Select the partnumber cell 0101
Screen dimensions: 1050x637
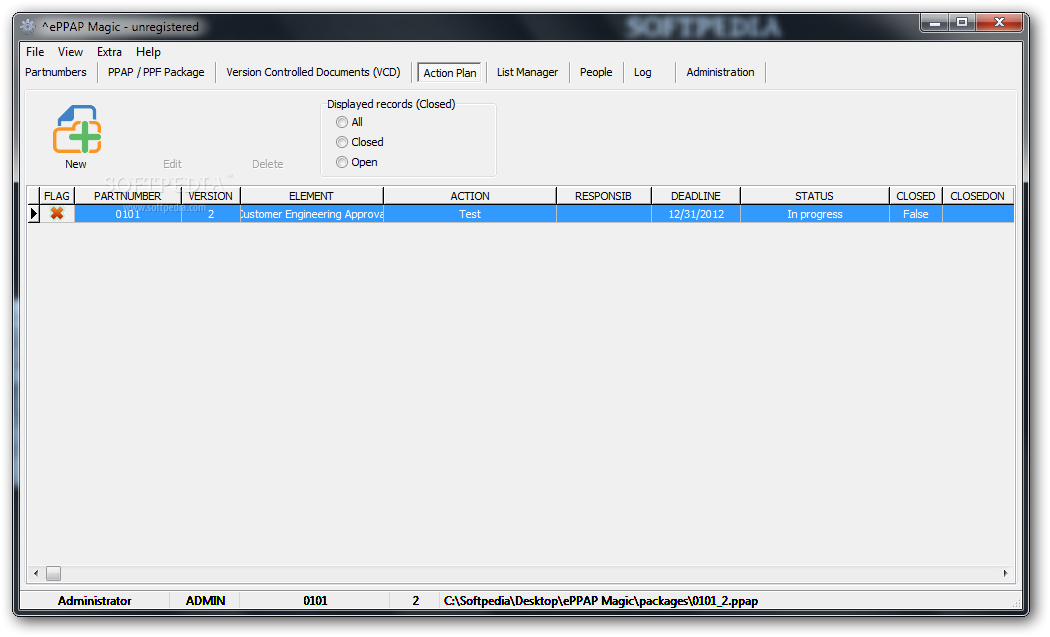pos(127,214)
